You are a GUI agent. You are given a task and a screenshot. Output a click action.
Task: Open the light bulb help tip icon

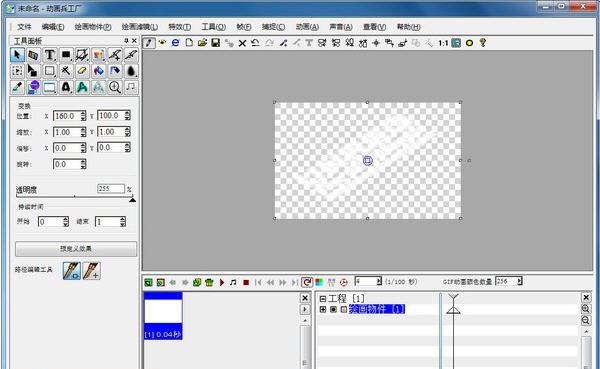tap(483, 42)
